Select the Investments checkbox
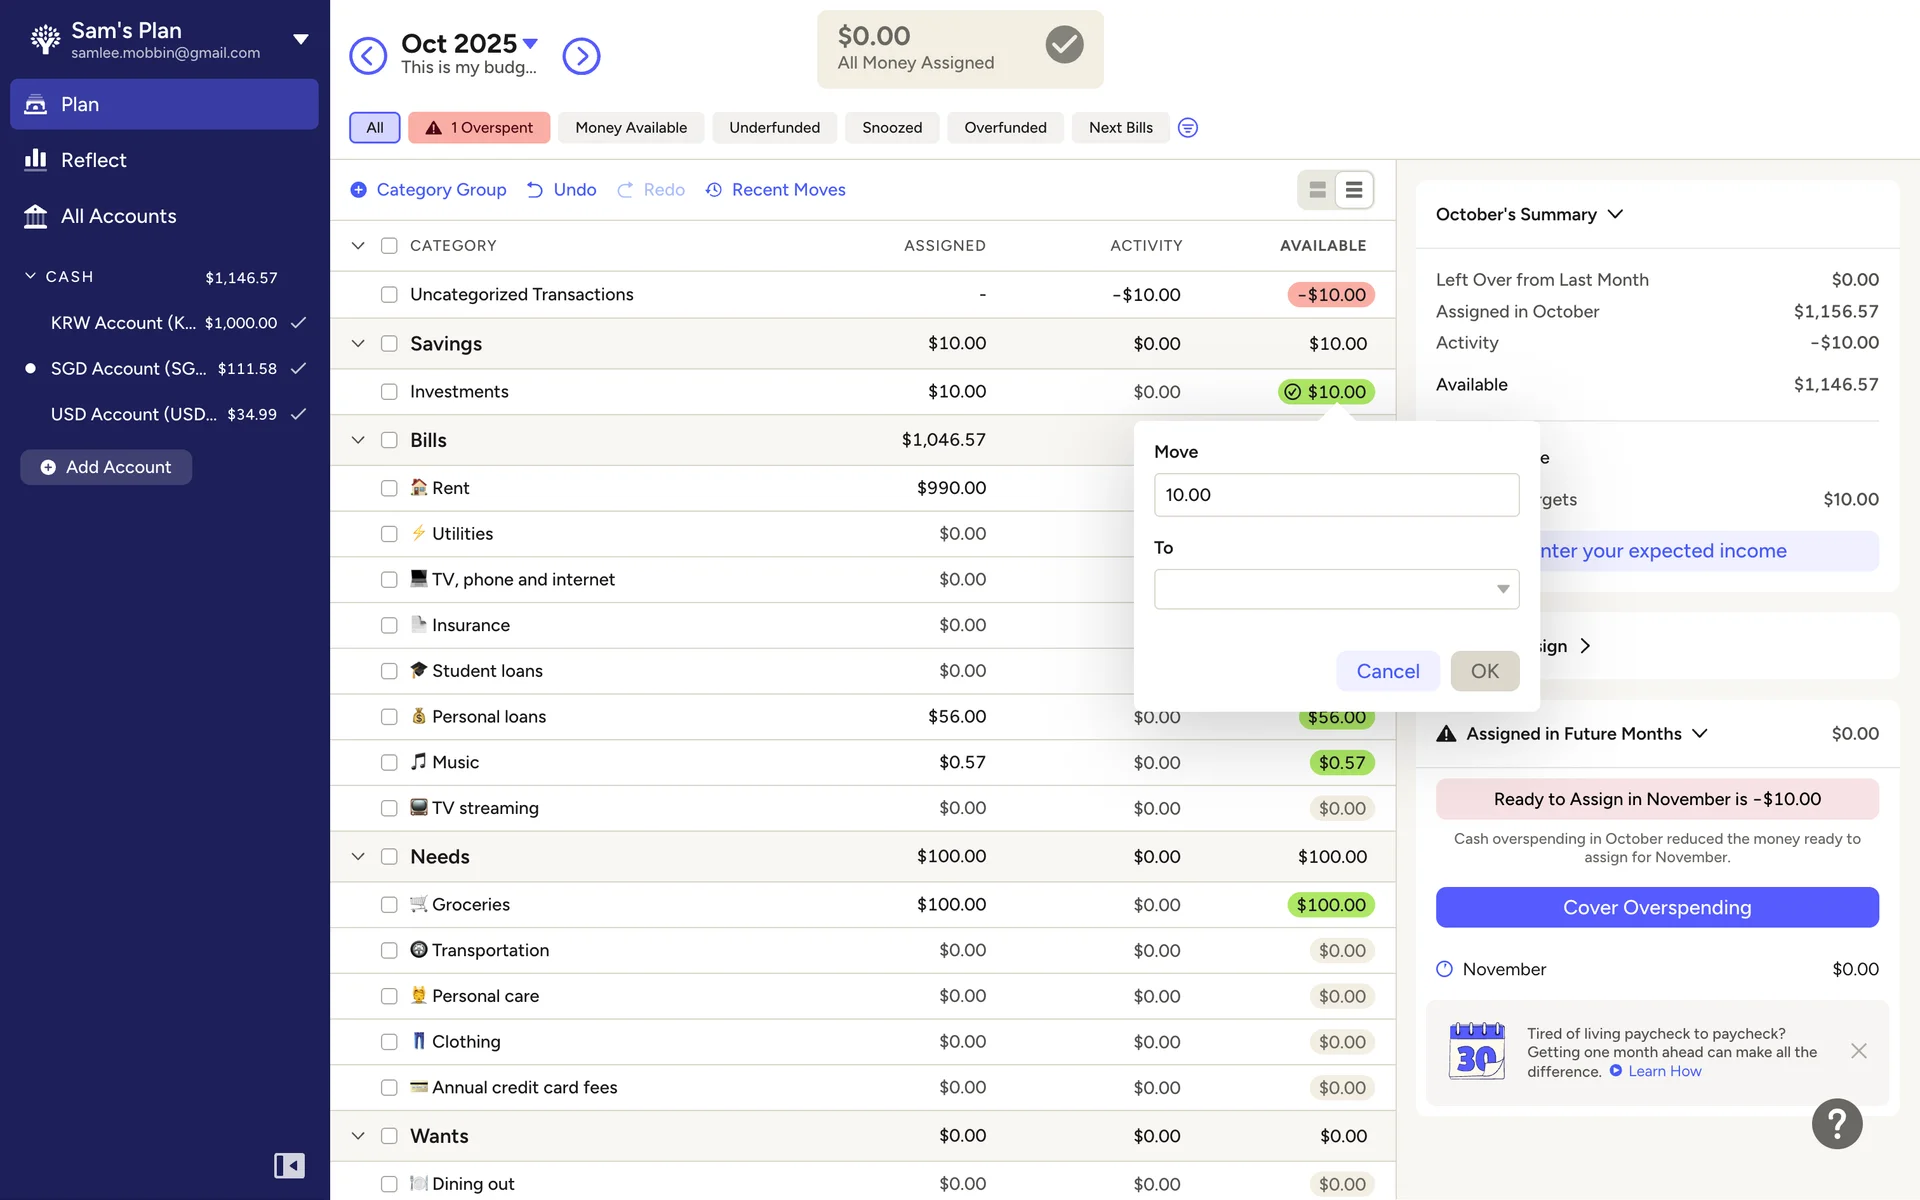This screenshot has width=1920, height=1200. 389,392
